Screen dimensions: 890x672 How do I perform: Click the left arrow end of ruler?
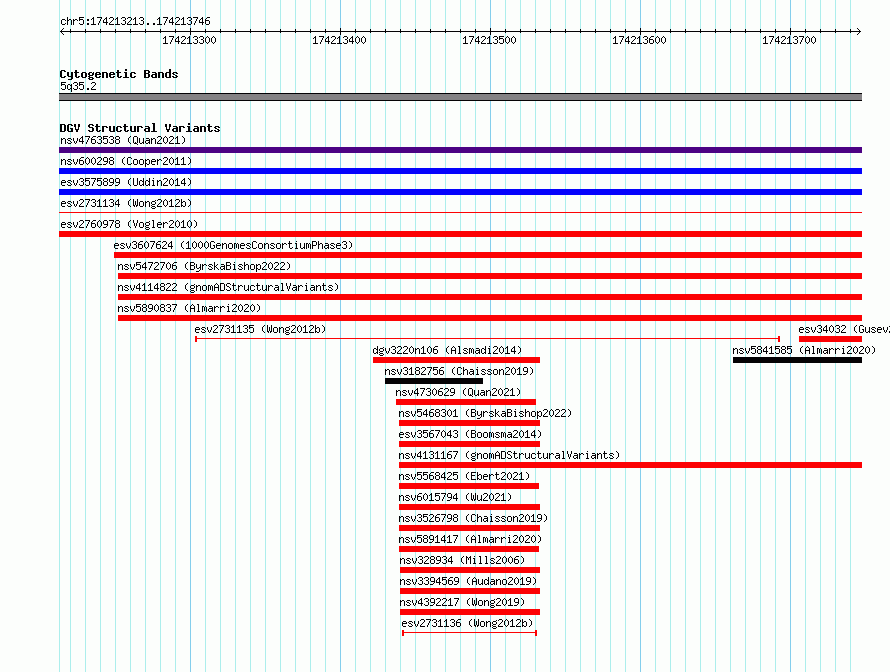tap(62, 31)
